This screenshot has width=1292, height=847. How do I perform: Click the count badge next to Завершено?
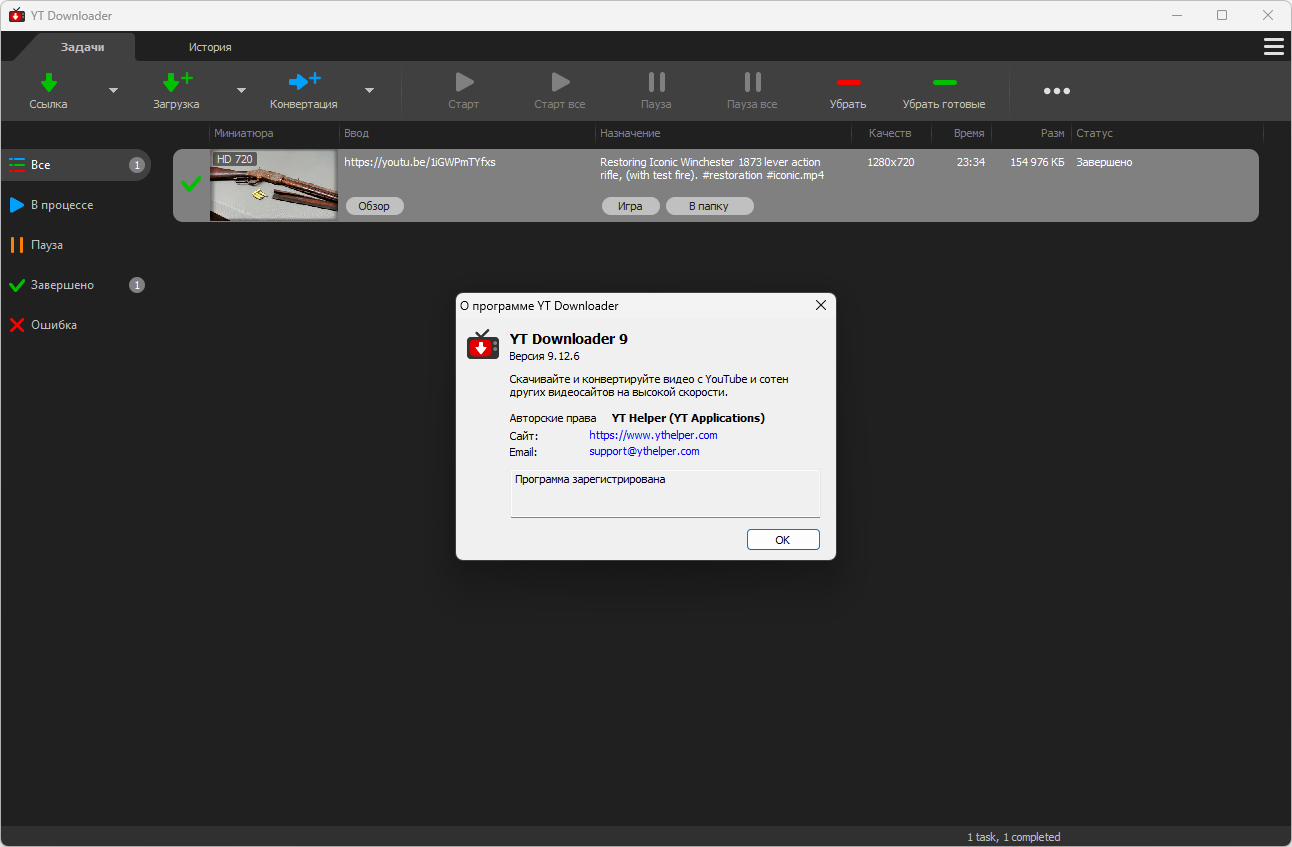(137, 285)
